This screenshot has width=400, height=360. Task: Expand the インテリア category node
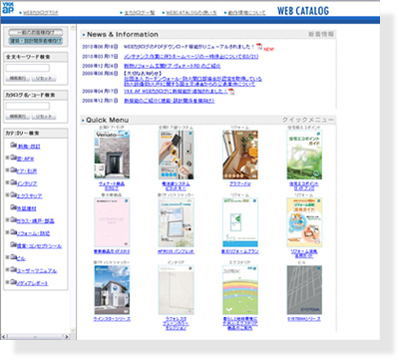7,182
